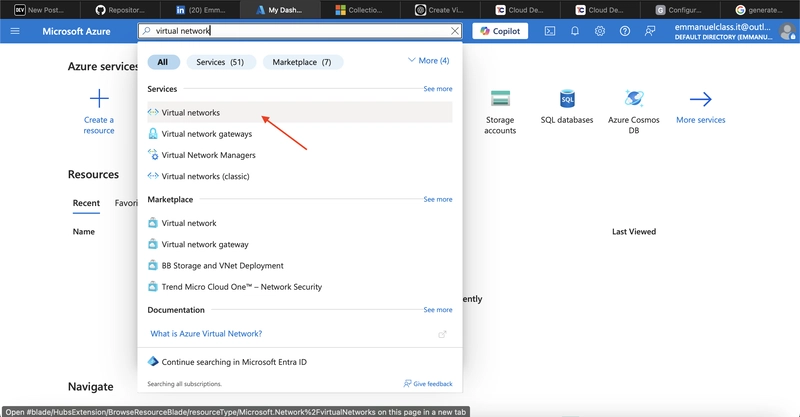800x417 pixels.
Task: Click the external link icon beside documentation
Action: [442, 334]
